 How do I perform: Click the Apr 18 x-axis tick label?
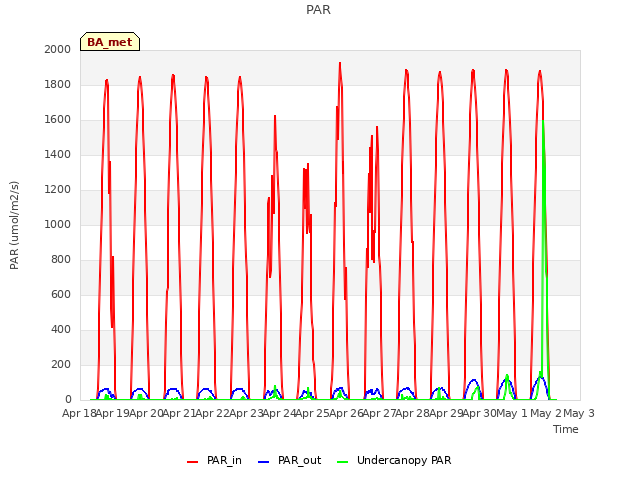(x=79, y=413)
